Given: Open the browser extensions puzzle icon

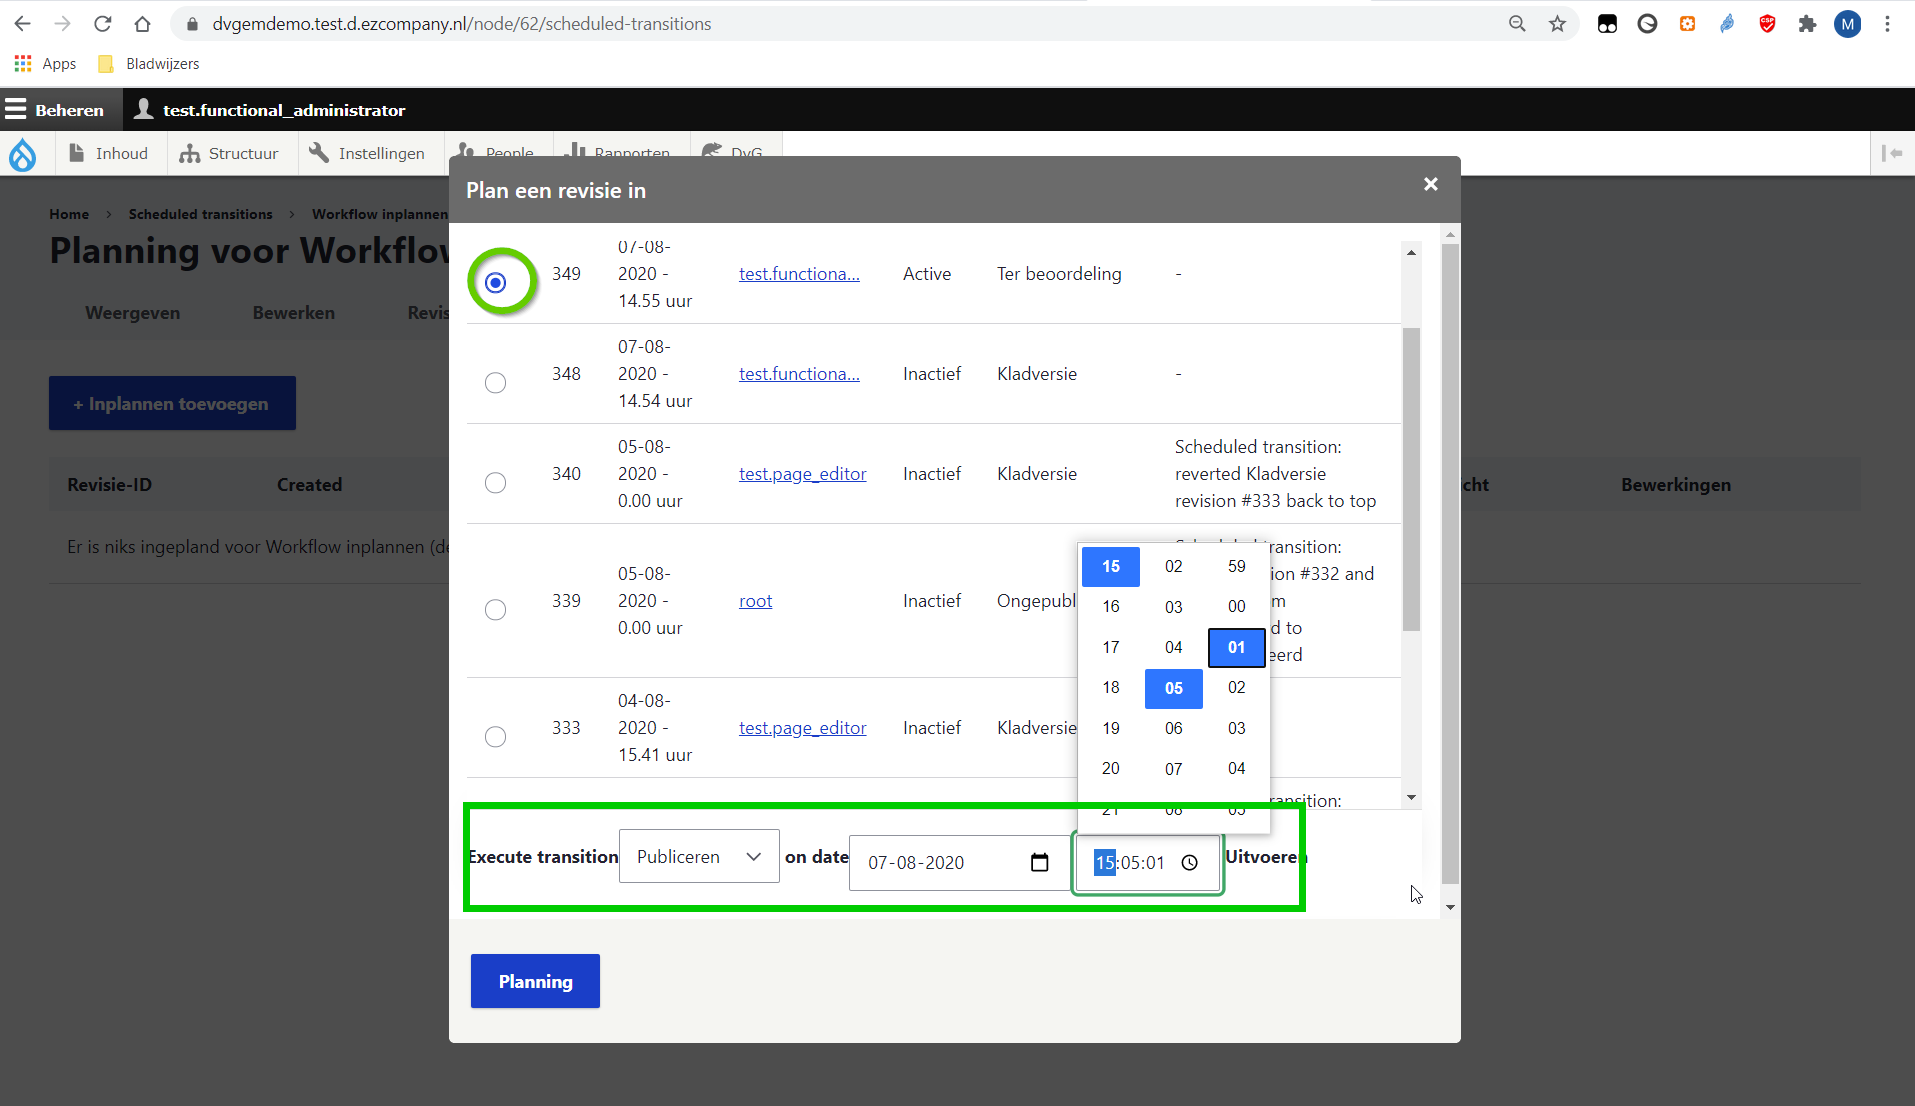Looking at the screenshot, I should [x=1806, y=24].
